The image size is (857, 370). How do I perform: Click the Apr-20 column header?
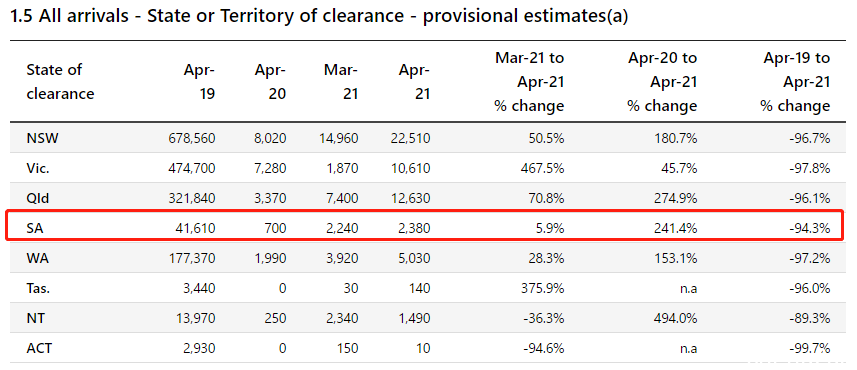coord(271,81)
